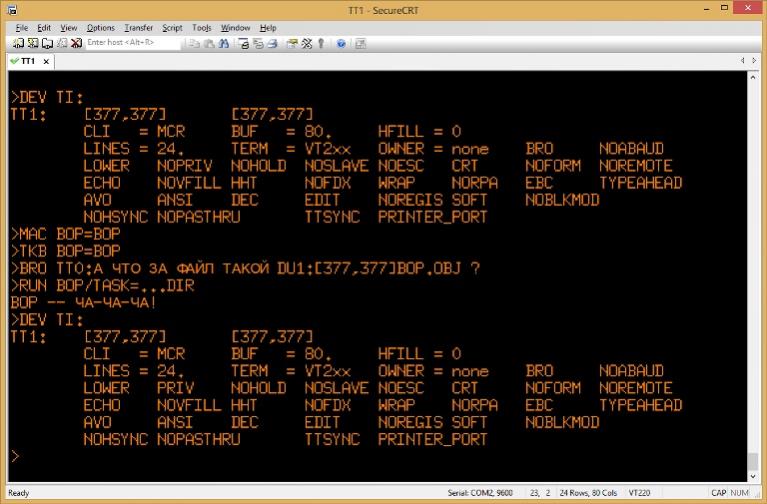Open Session Options from toolbar icon

pyautogui.click(x=293, y=43)
